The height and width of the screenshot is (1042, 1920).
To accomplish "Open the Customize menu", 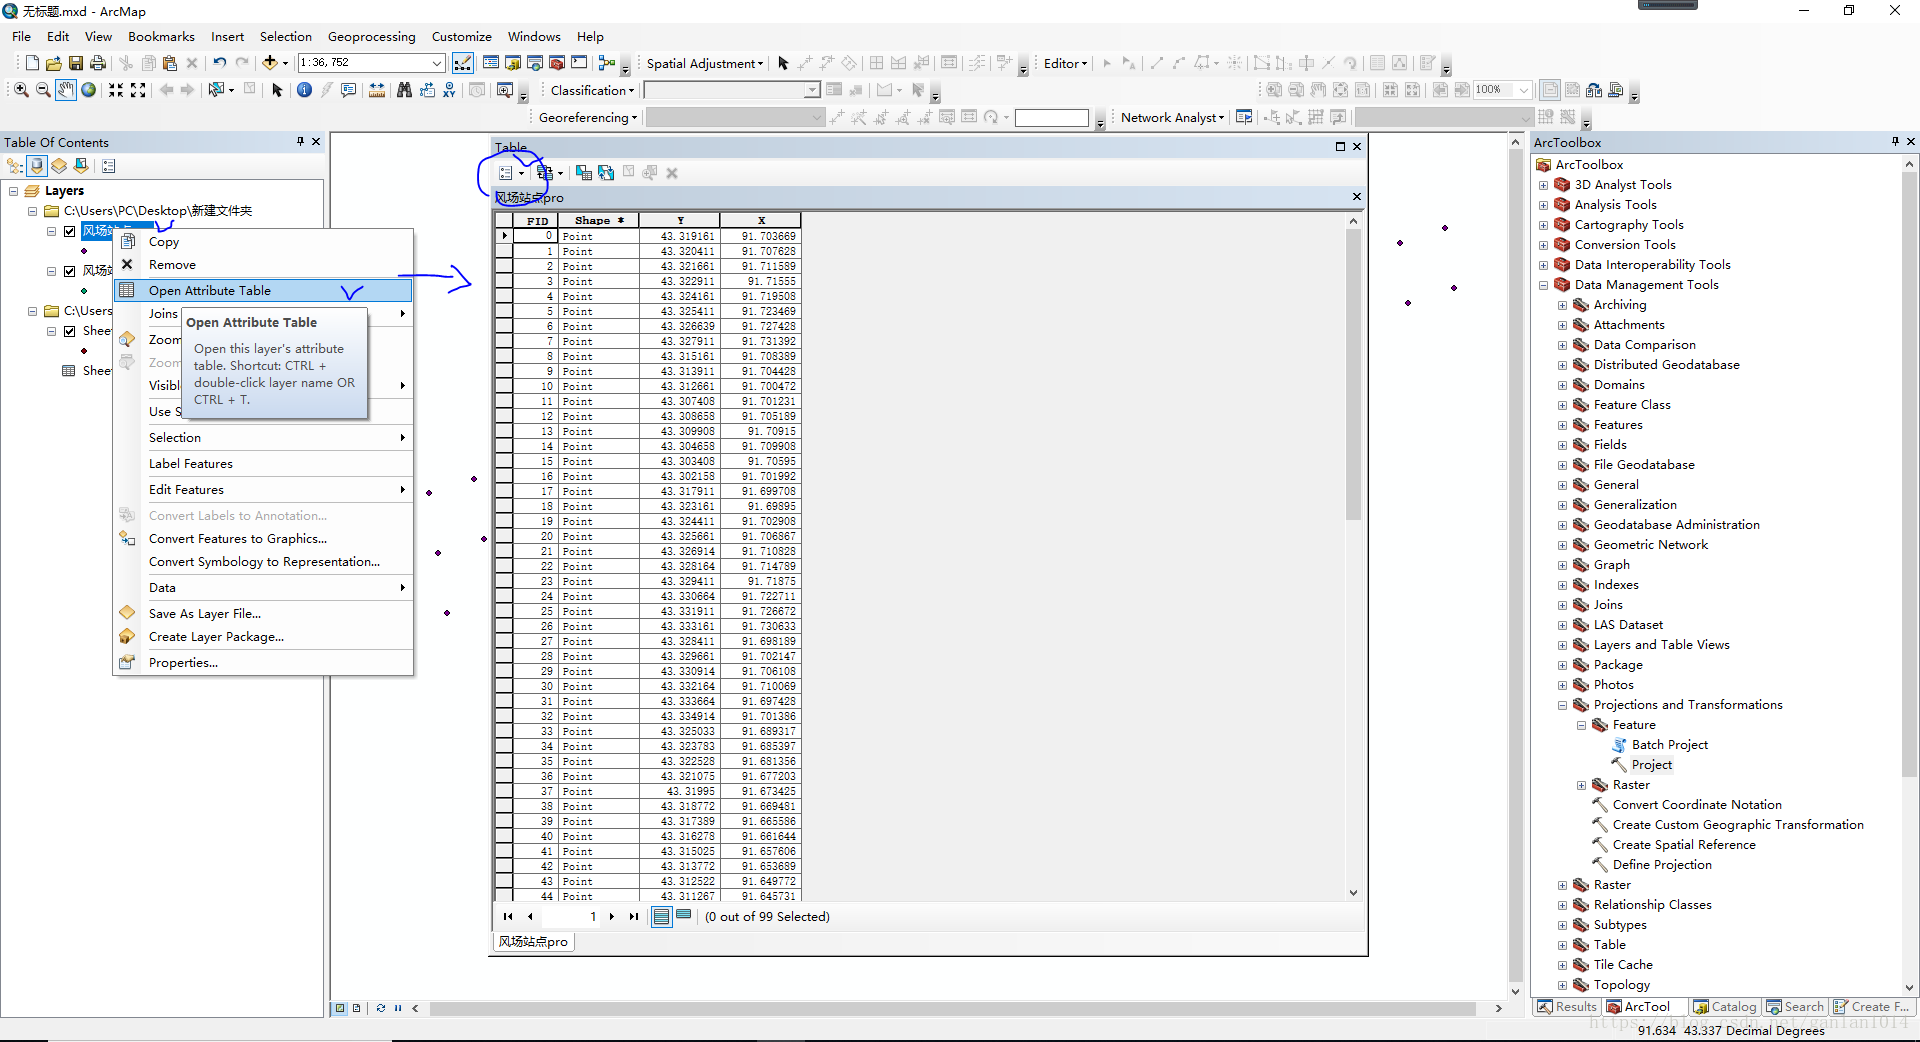I will [x=461, y=36].
